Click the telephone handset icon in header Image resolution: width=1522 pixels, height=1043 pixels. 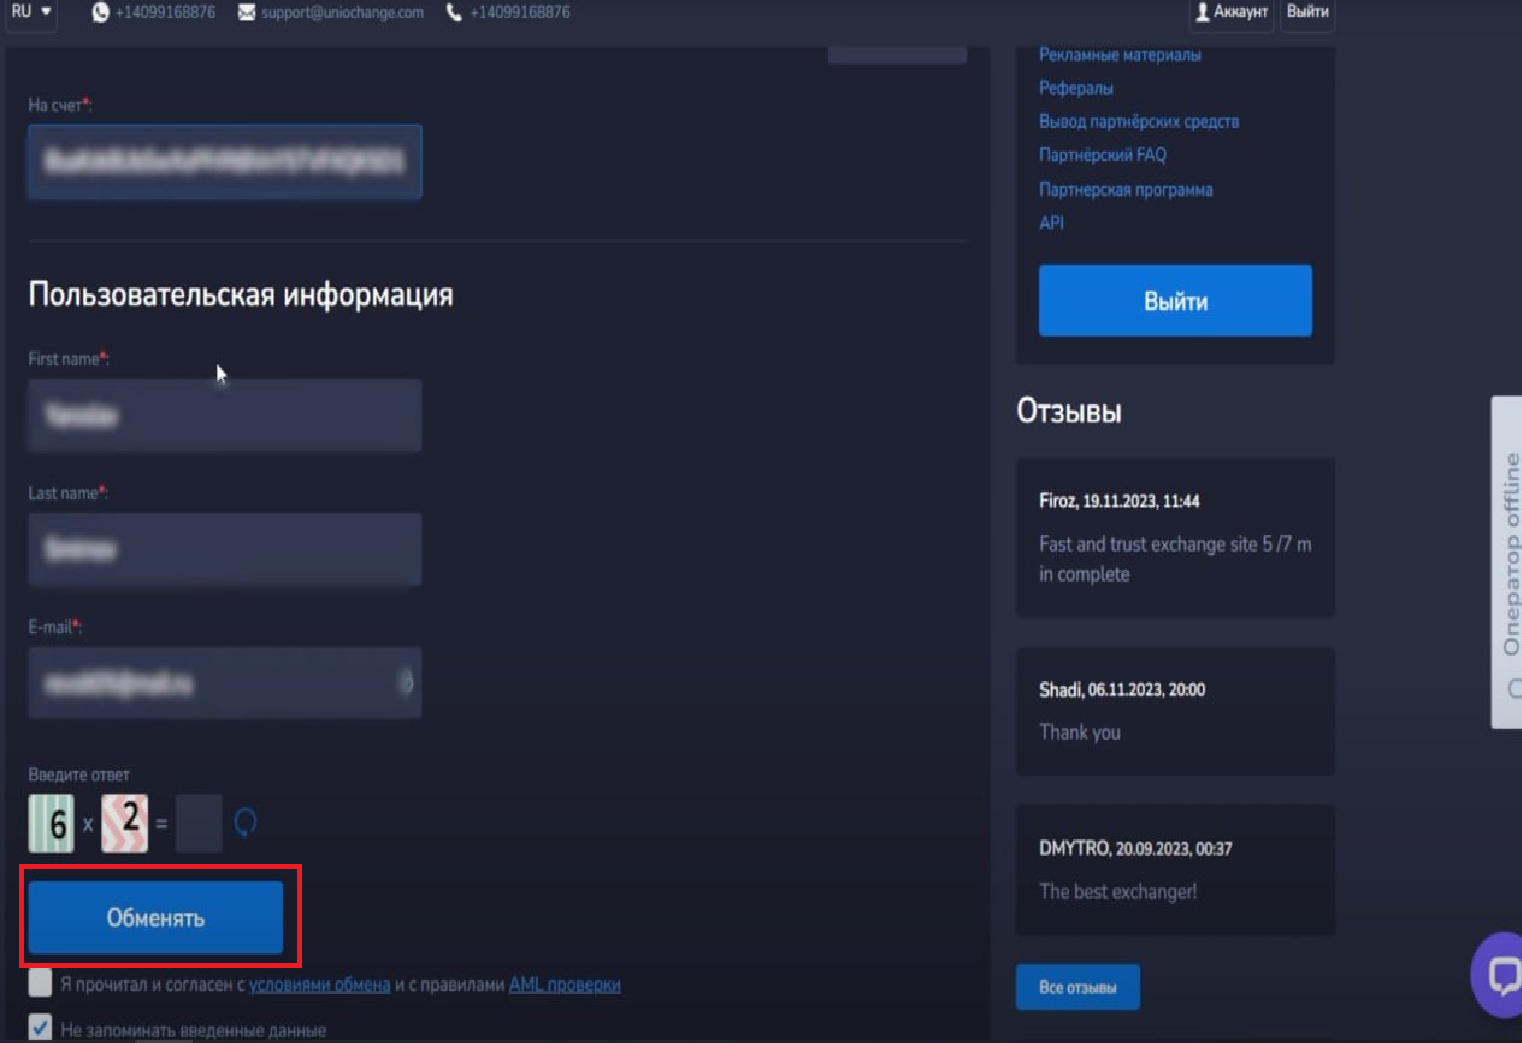(x=454, y=12)
